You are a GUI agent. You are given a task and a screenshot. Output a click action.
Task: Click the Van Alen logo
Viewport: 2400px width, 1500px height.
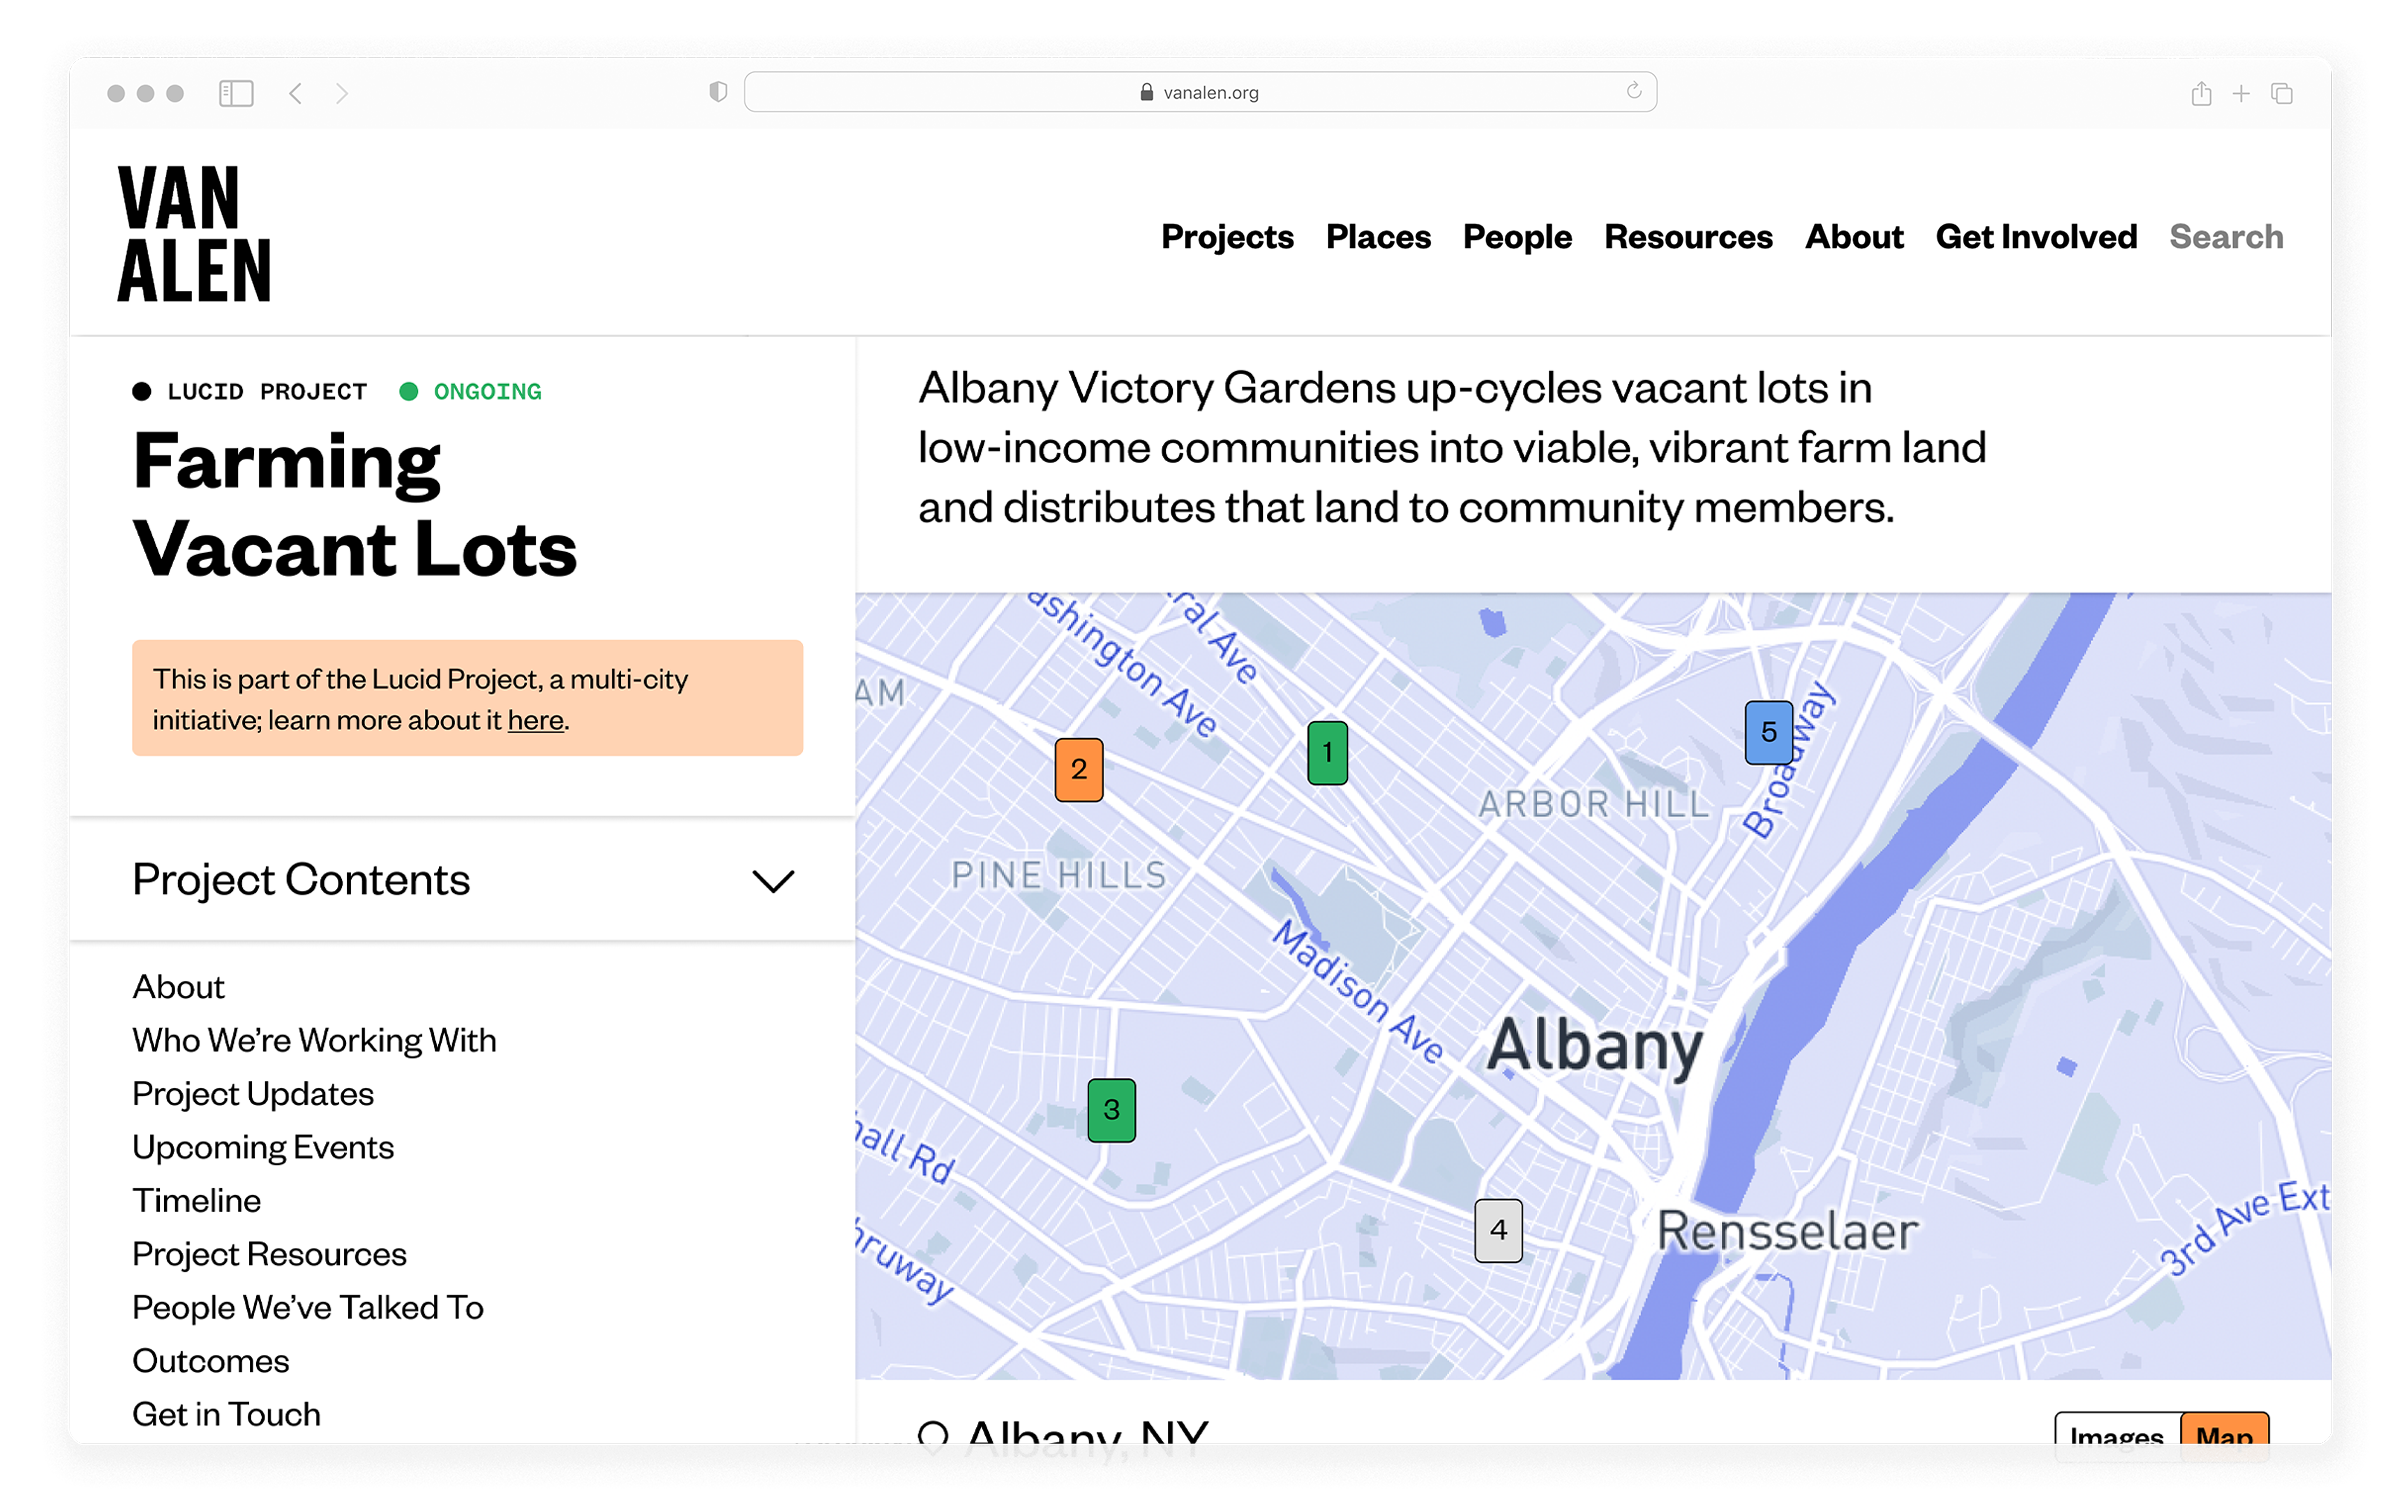pos(194,234)
